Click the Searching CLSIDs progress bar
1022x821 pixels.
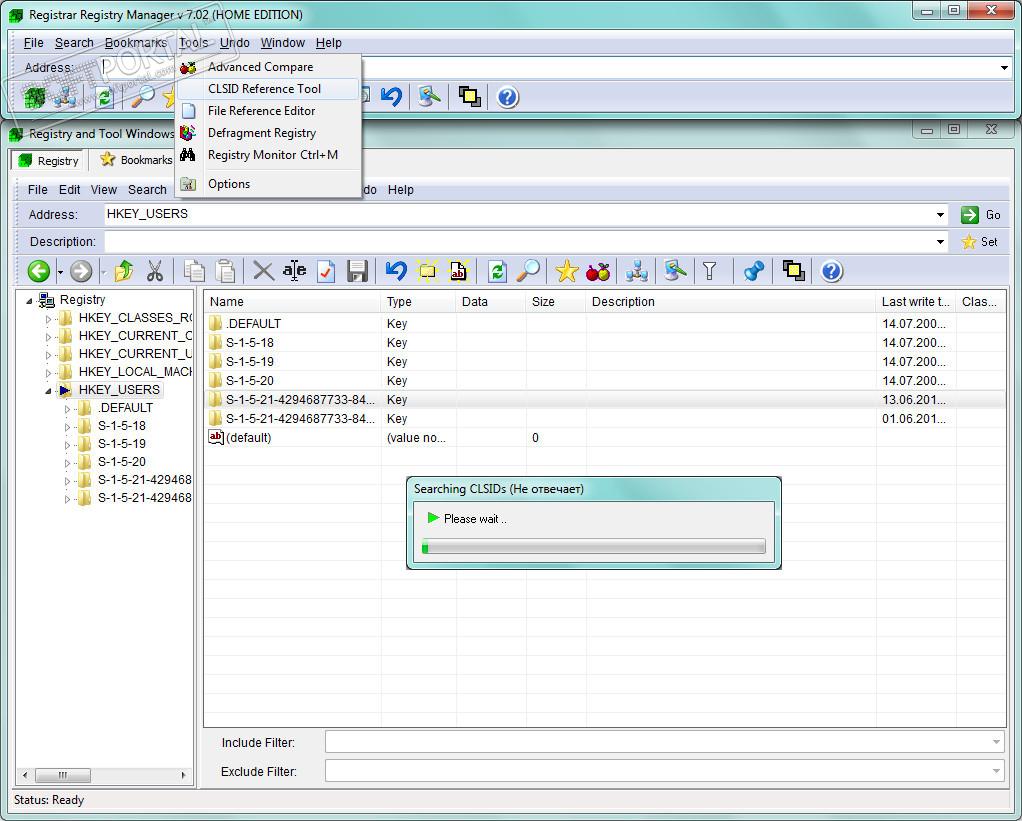pyautogui.click(x=594, y=547)
